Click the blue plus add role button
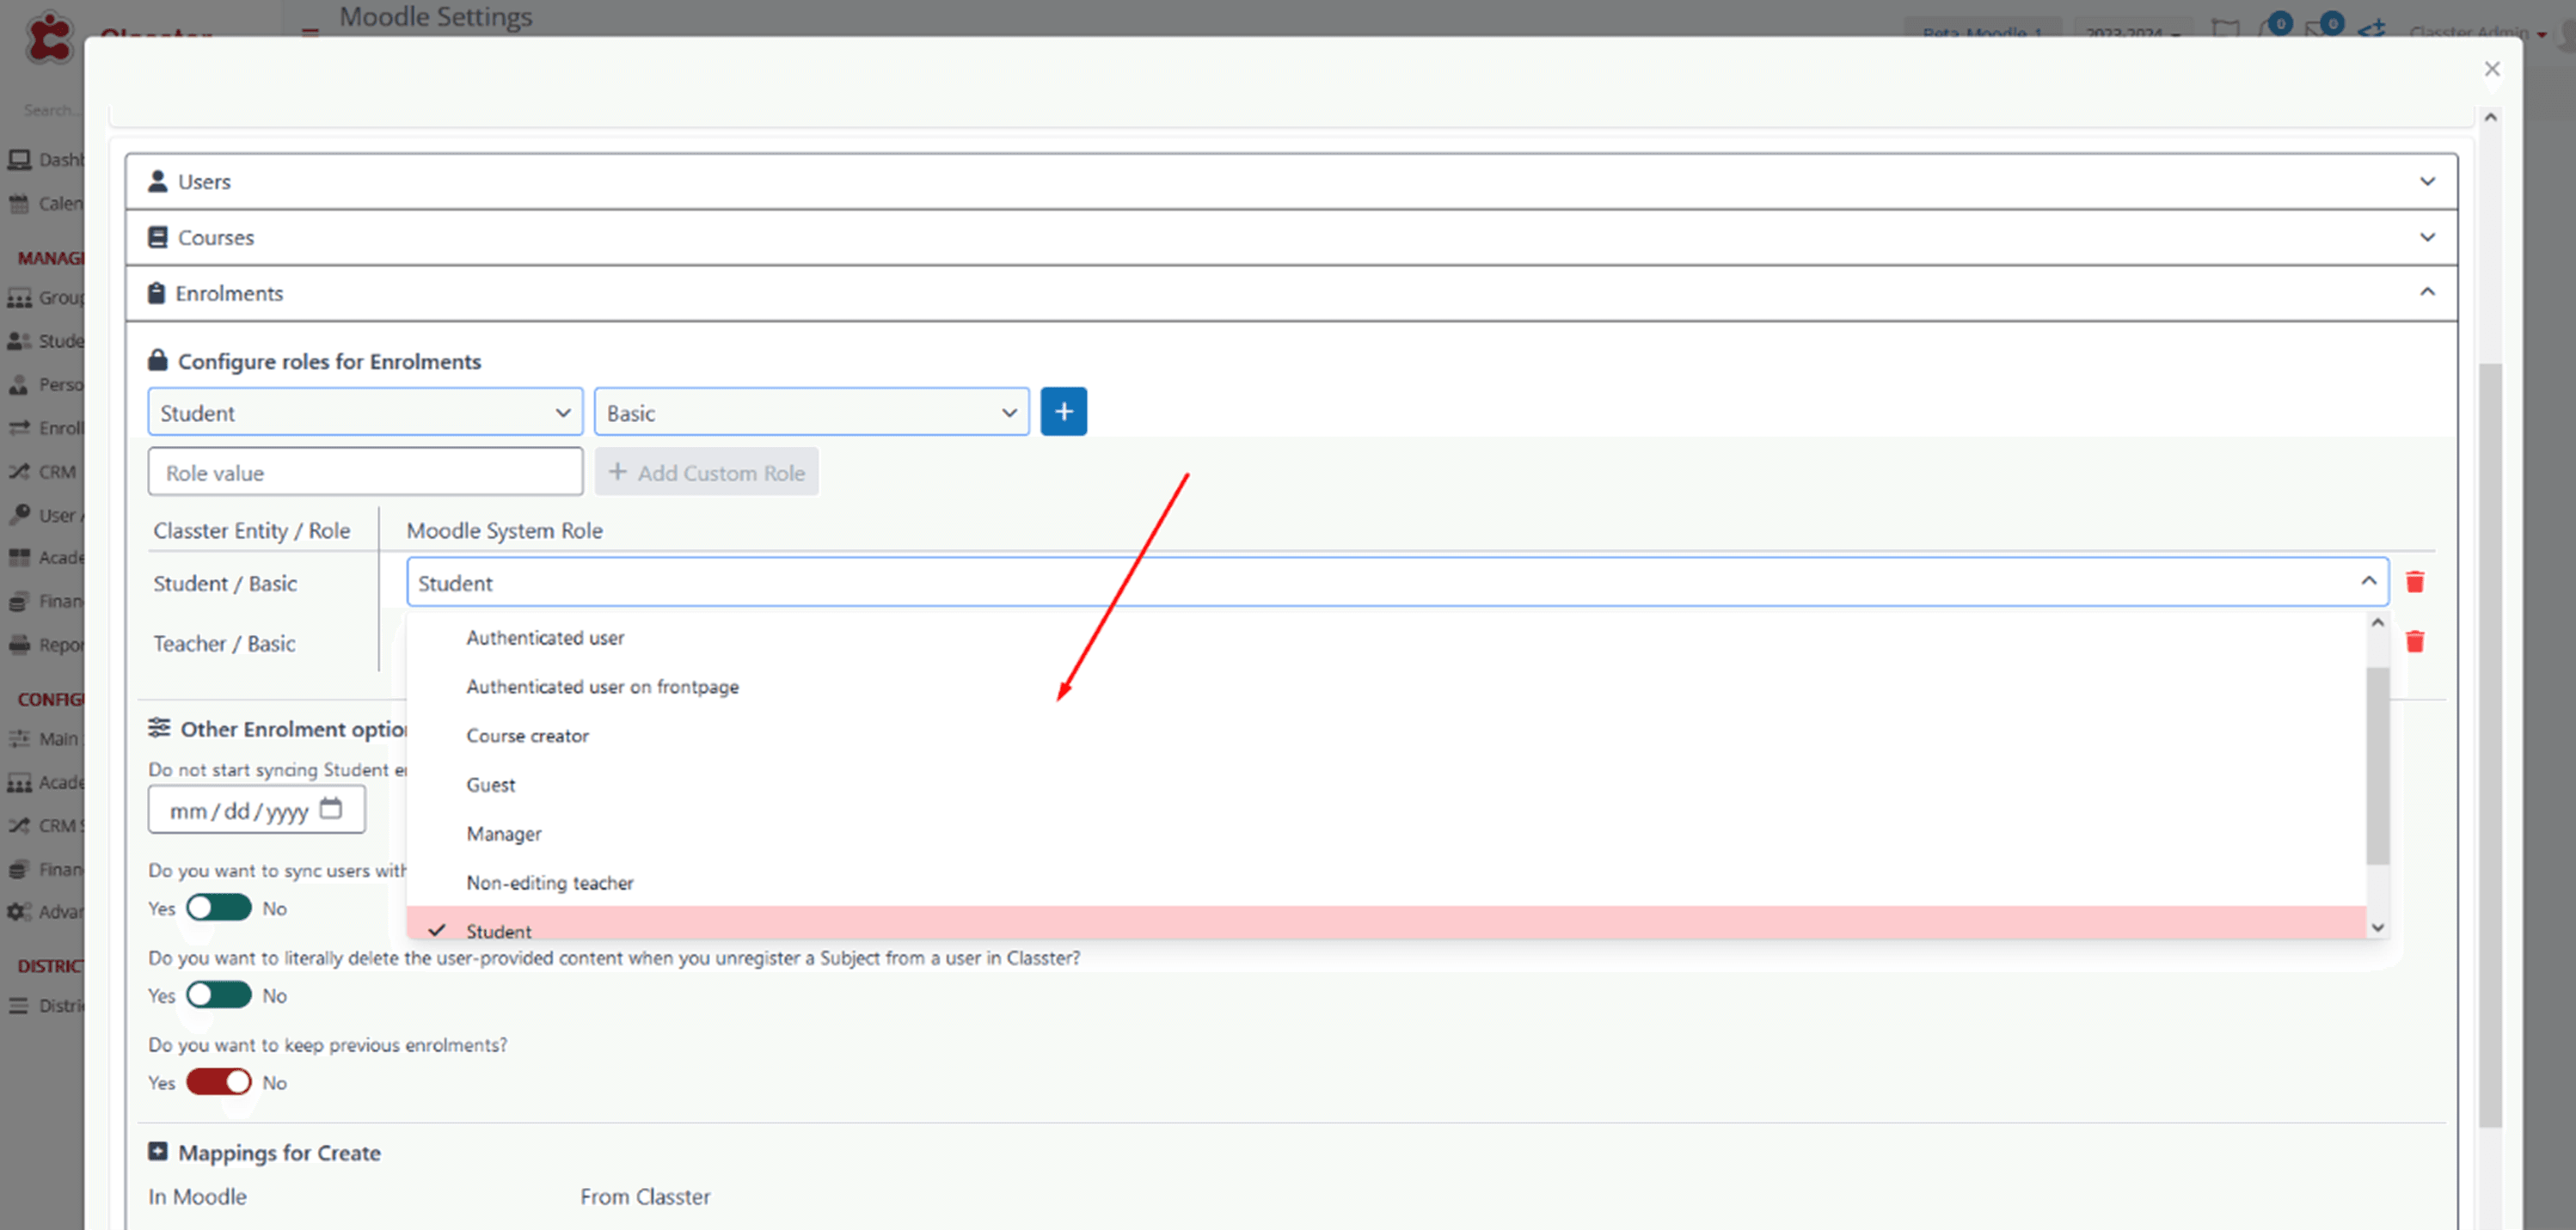This screenshot has width=2576, height=1230. pos(1063,412)
